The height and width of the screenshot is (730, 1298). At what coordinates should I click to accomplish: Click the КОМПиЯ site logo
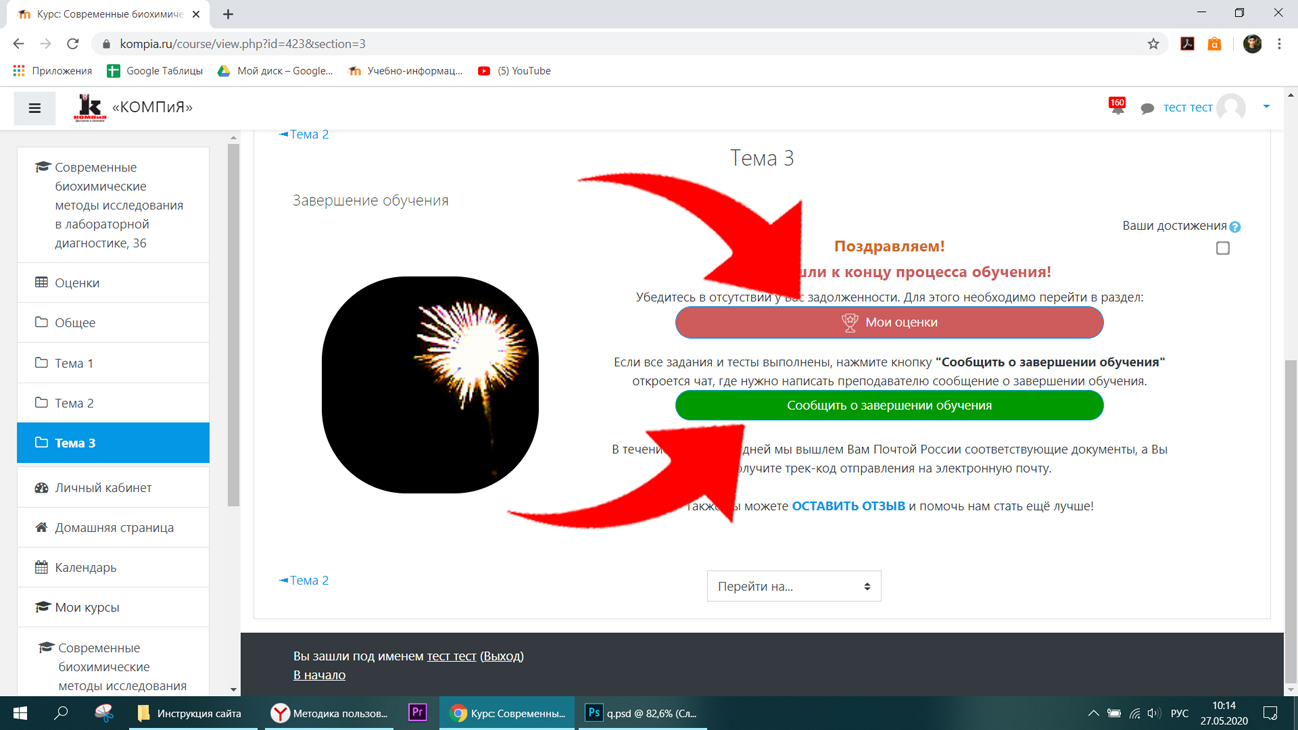point(90,107)
